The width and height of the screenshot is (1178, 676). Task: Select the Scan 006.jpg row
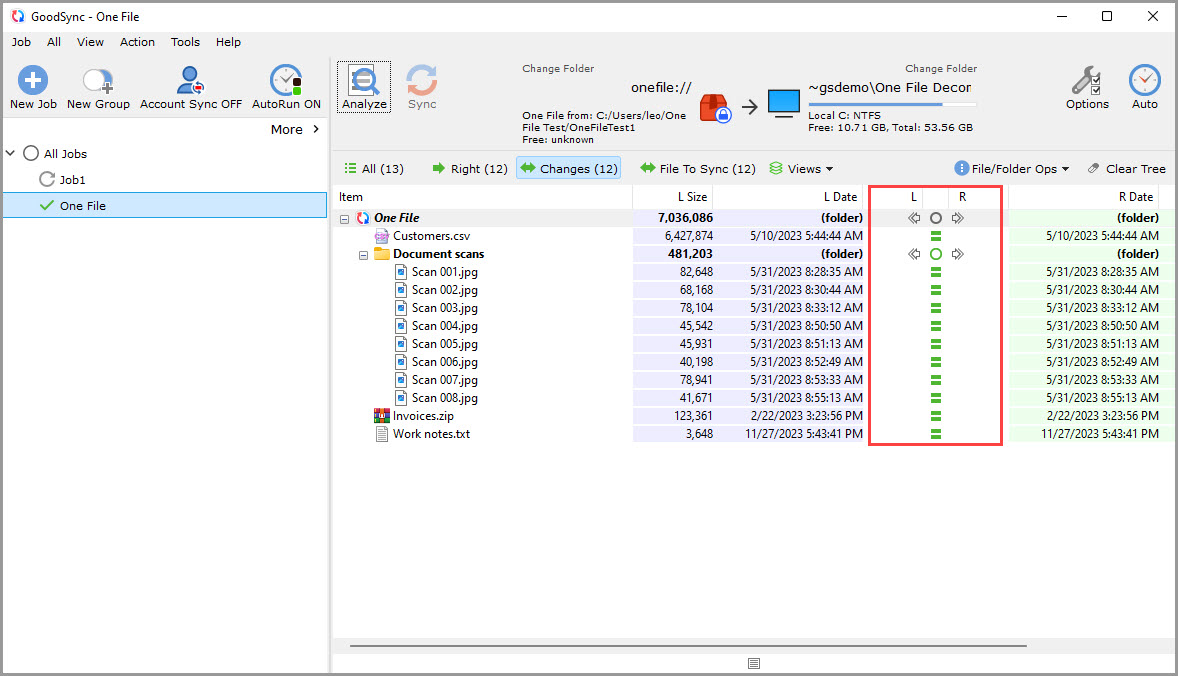753,362
